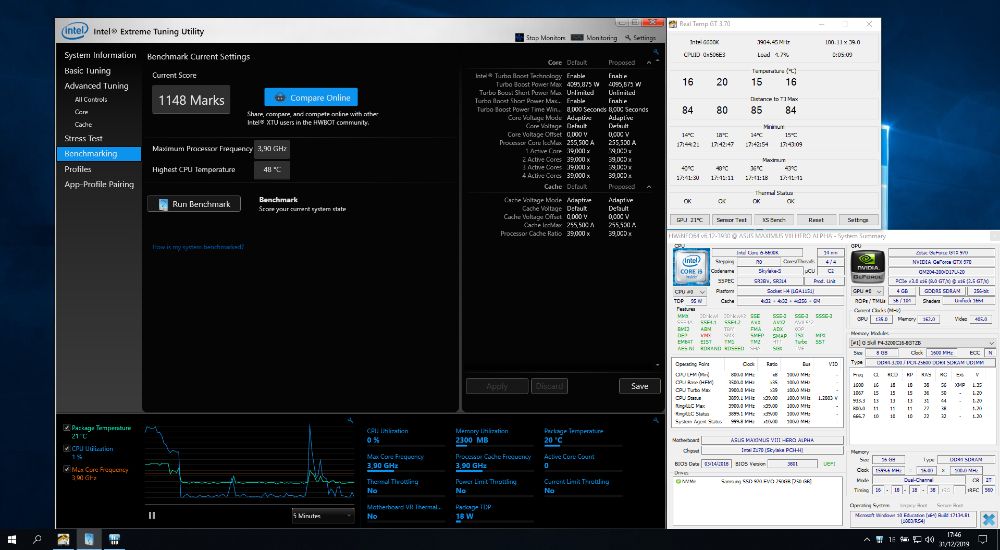1000x550 pixels.
Task: Open System Information section
Action: [100, 55]
